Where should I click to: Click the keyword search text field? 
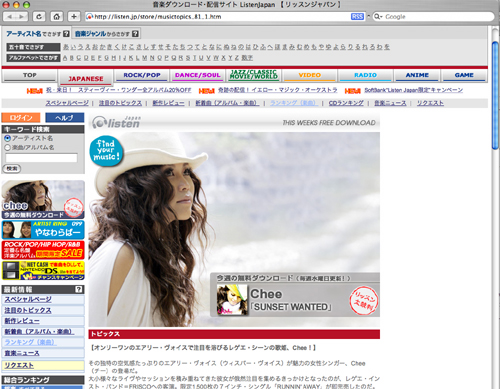(41, 158)
